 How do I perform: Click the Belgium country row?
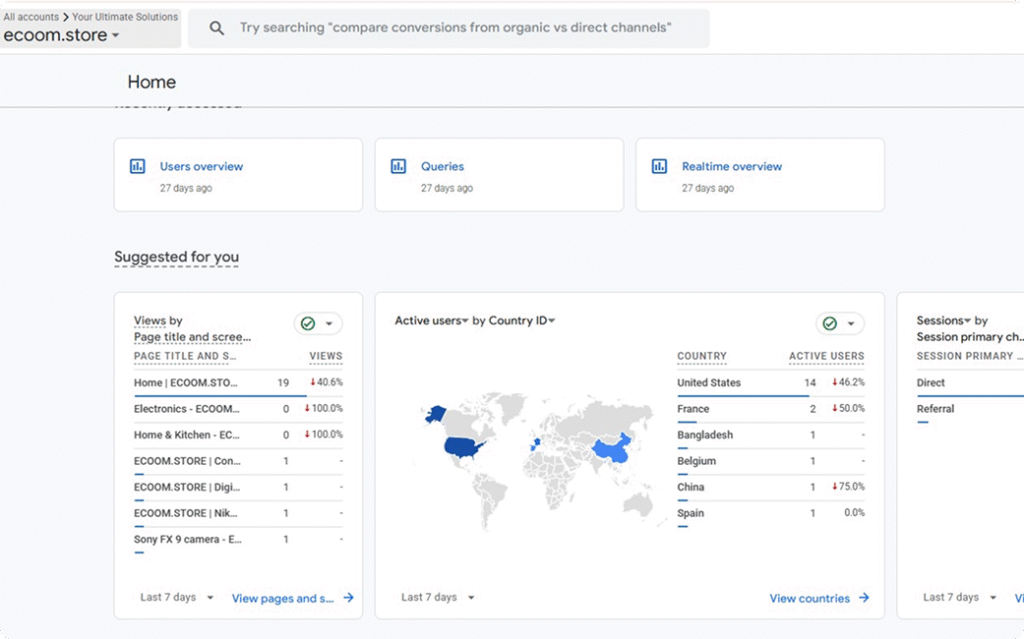(x=771, y=461)
